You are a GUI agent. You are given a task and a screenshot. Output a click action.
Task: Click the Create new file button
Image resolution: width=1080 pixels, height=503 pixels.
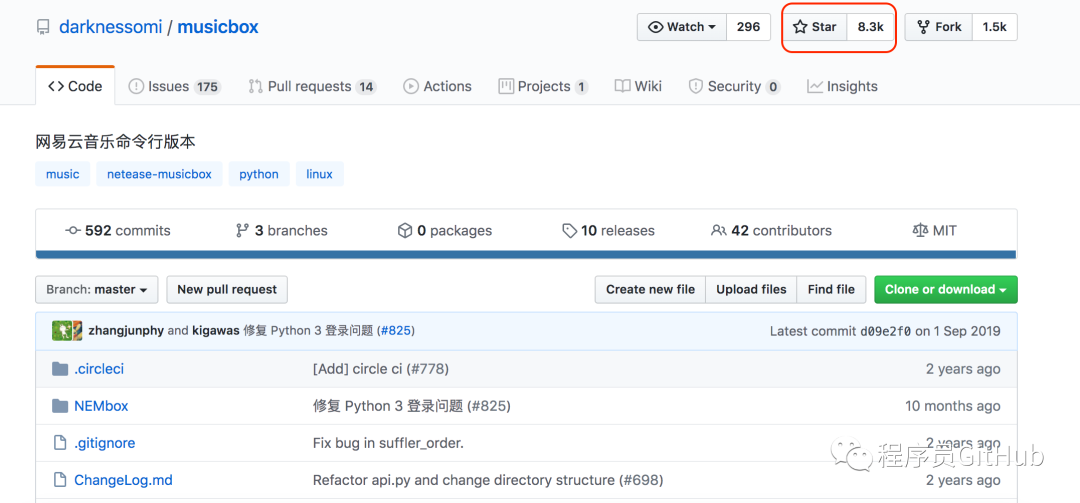point(650,289)
